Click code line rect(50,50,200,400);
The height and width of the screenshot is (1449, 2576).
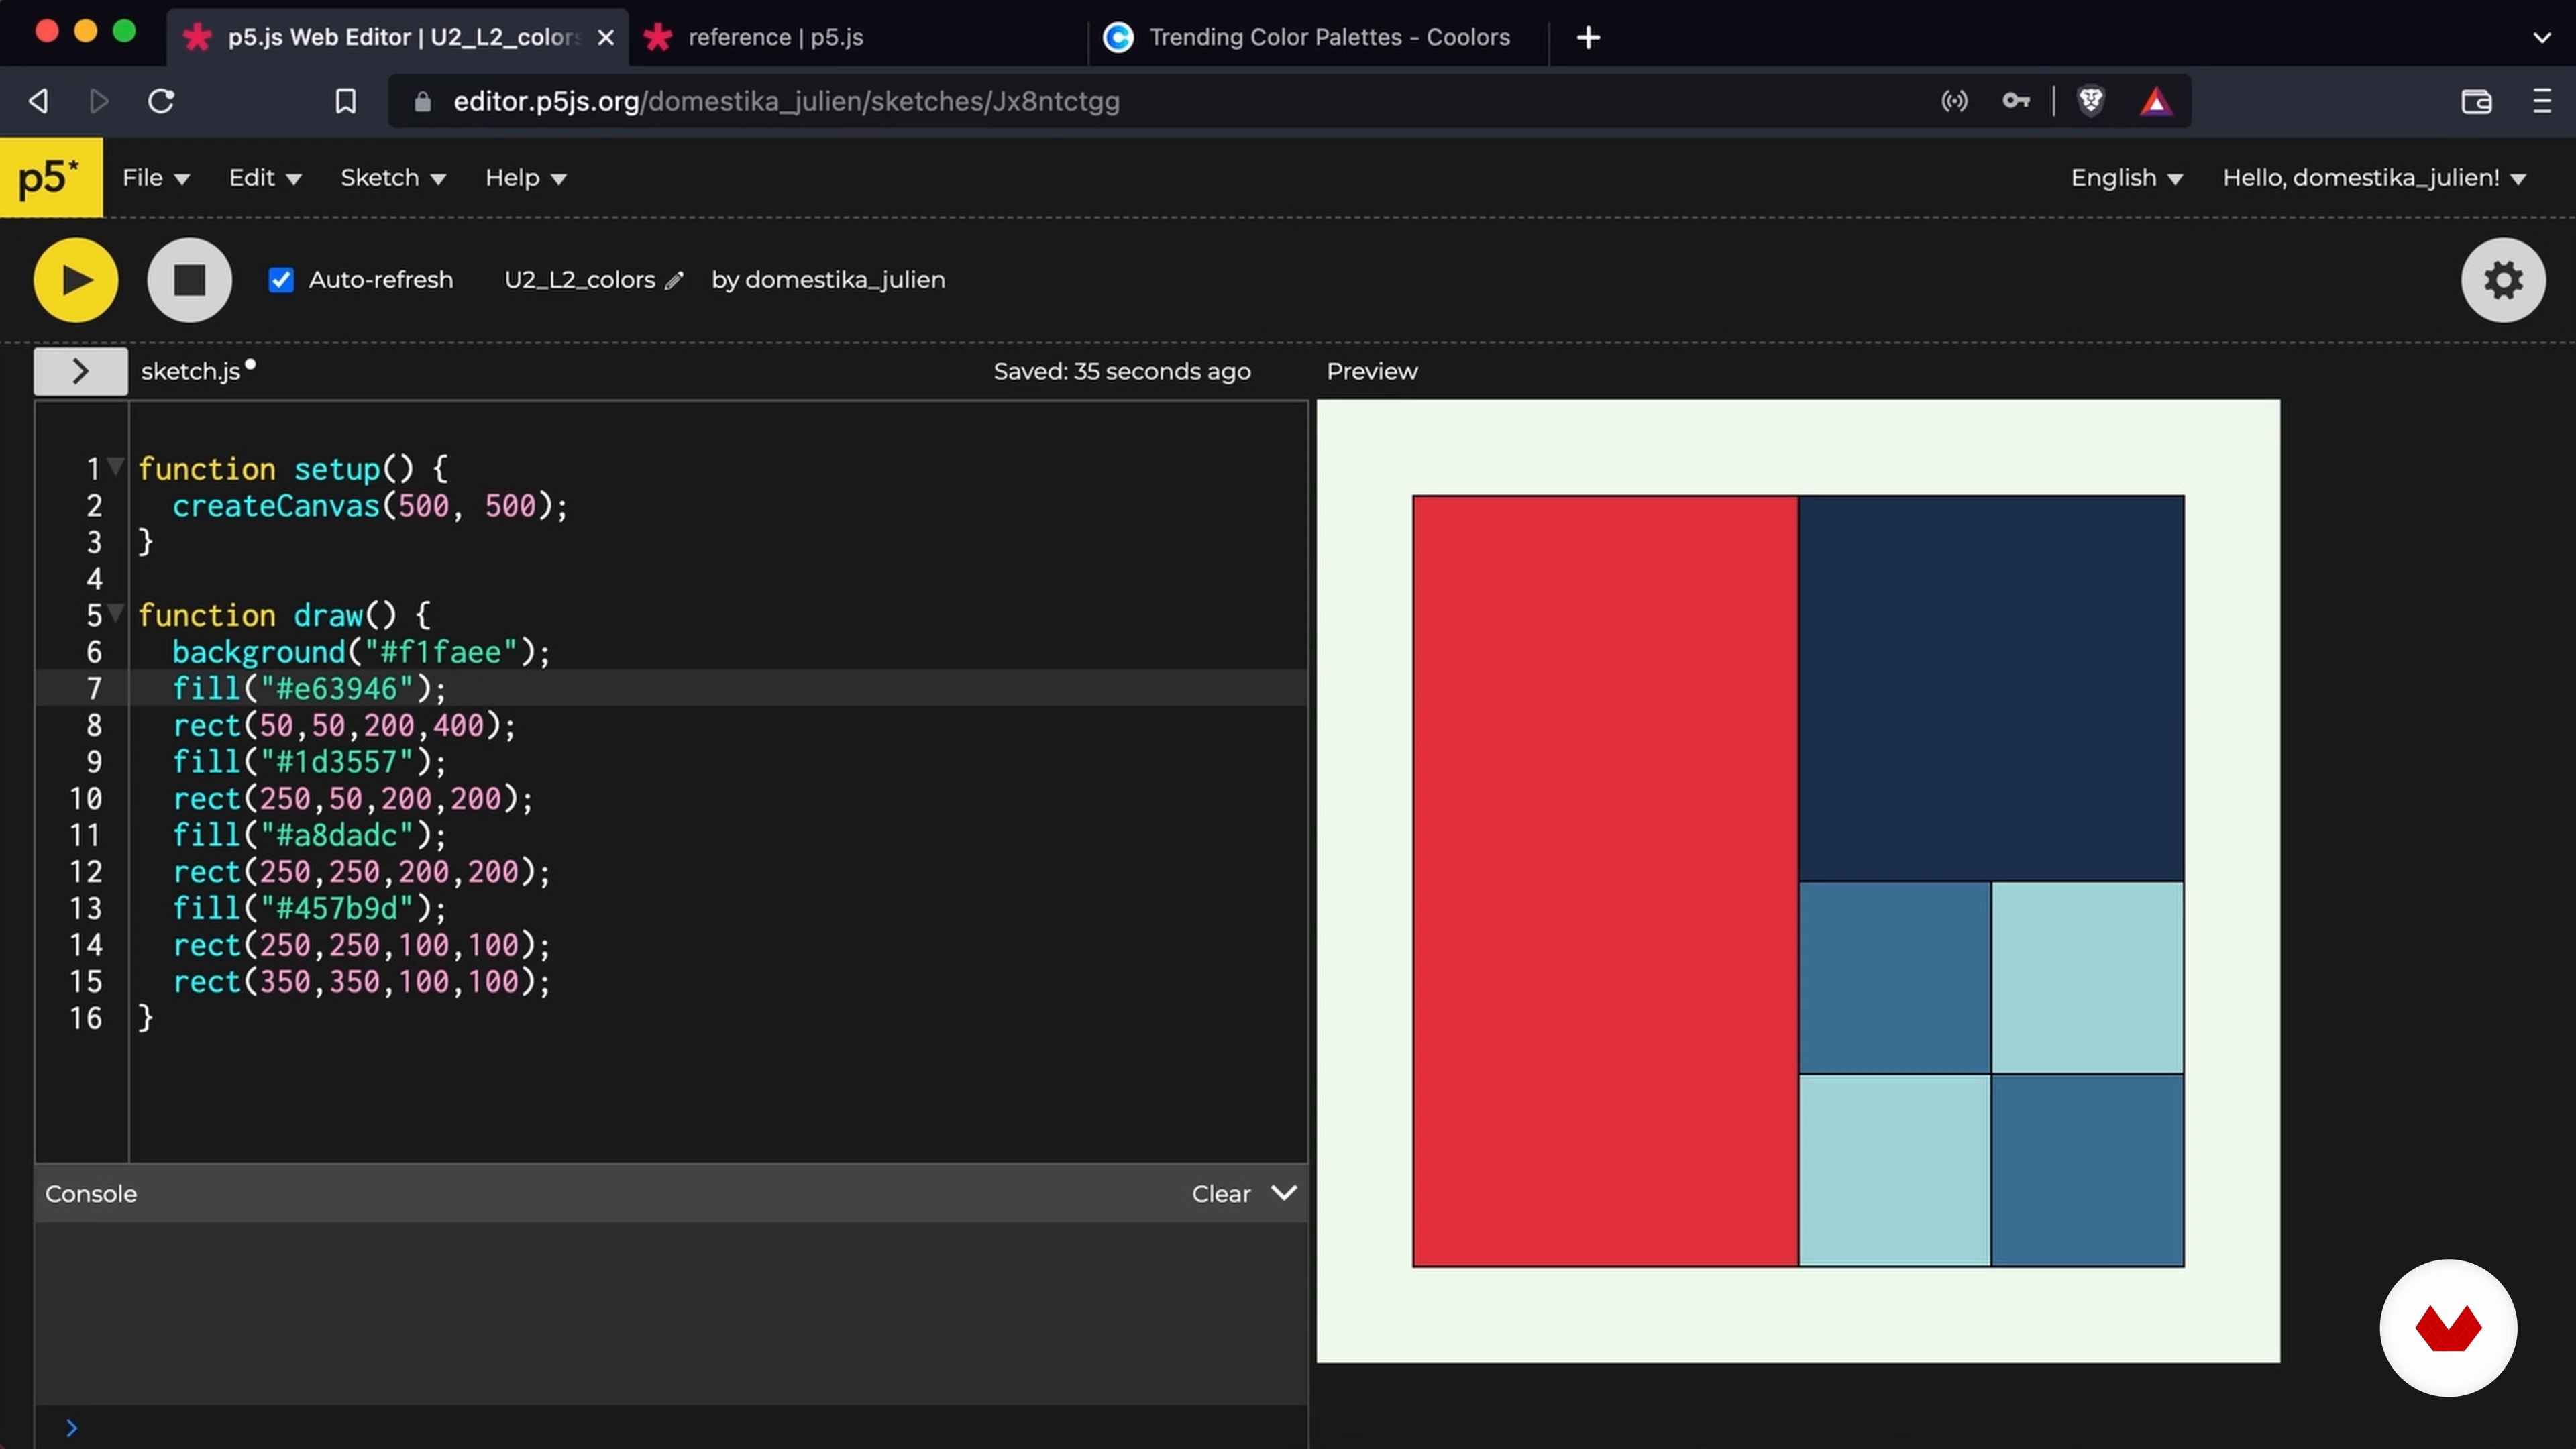click(x=344, y=725)
